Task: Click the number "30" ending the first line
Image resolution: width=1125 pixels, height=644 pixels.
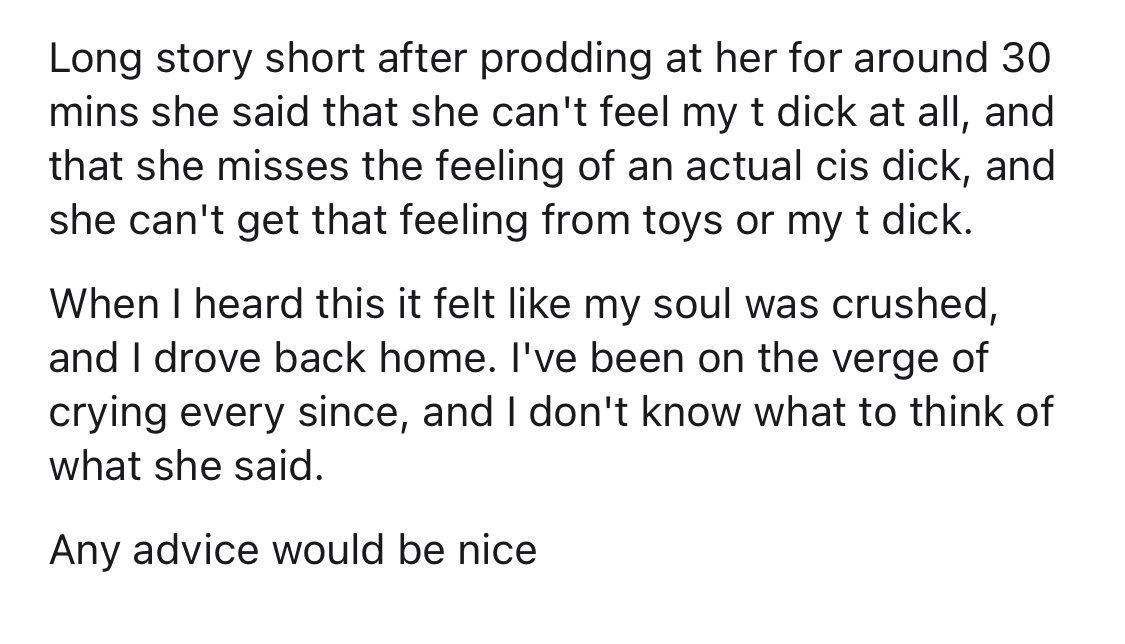Action: click(x=1025, y=57)
